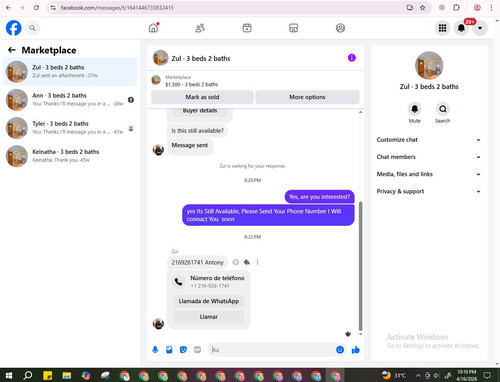
Task: Send a thumbs up like
Action: (356, 350)
